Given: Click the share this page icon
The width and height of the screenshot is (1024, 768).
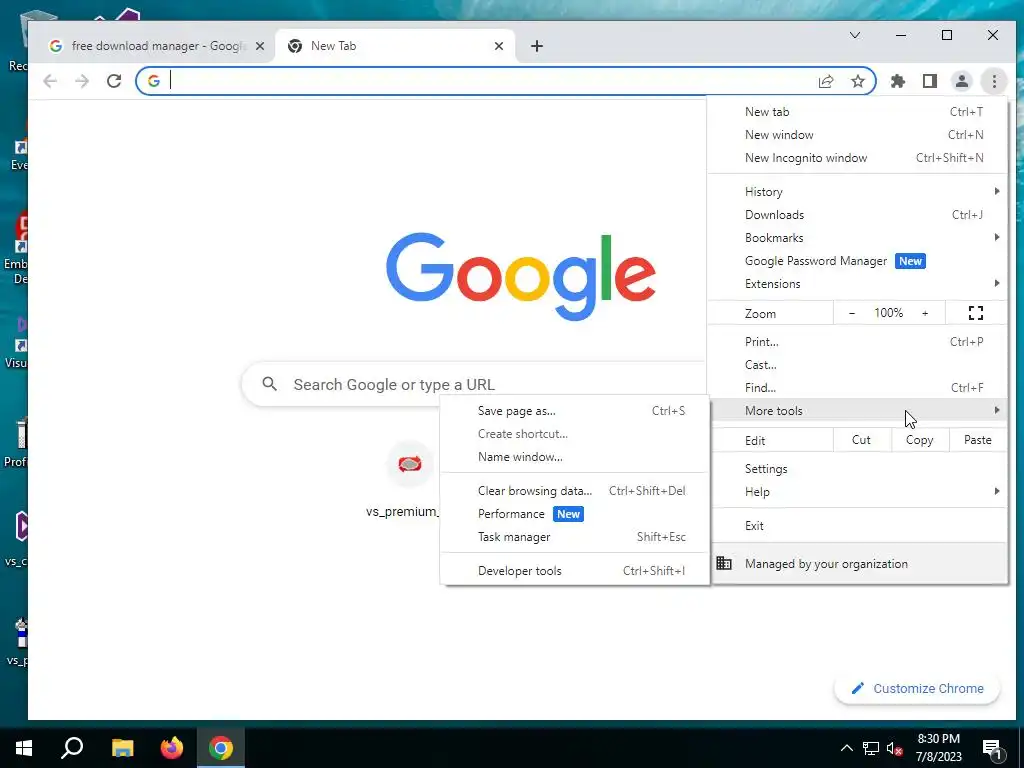Looking at the screenshot, I should pos(826,81).
